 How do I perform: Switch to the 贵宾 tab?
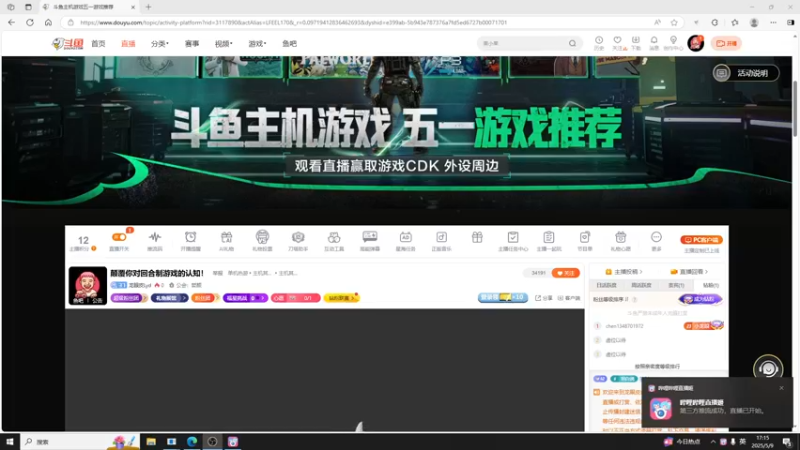(676, 285)
